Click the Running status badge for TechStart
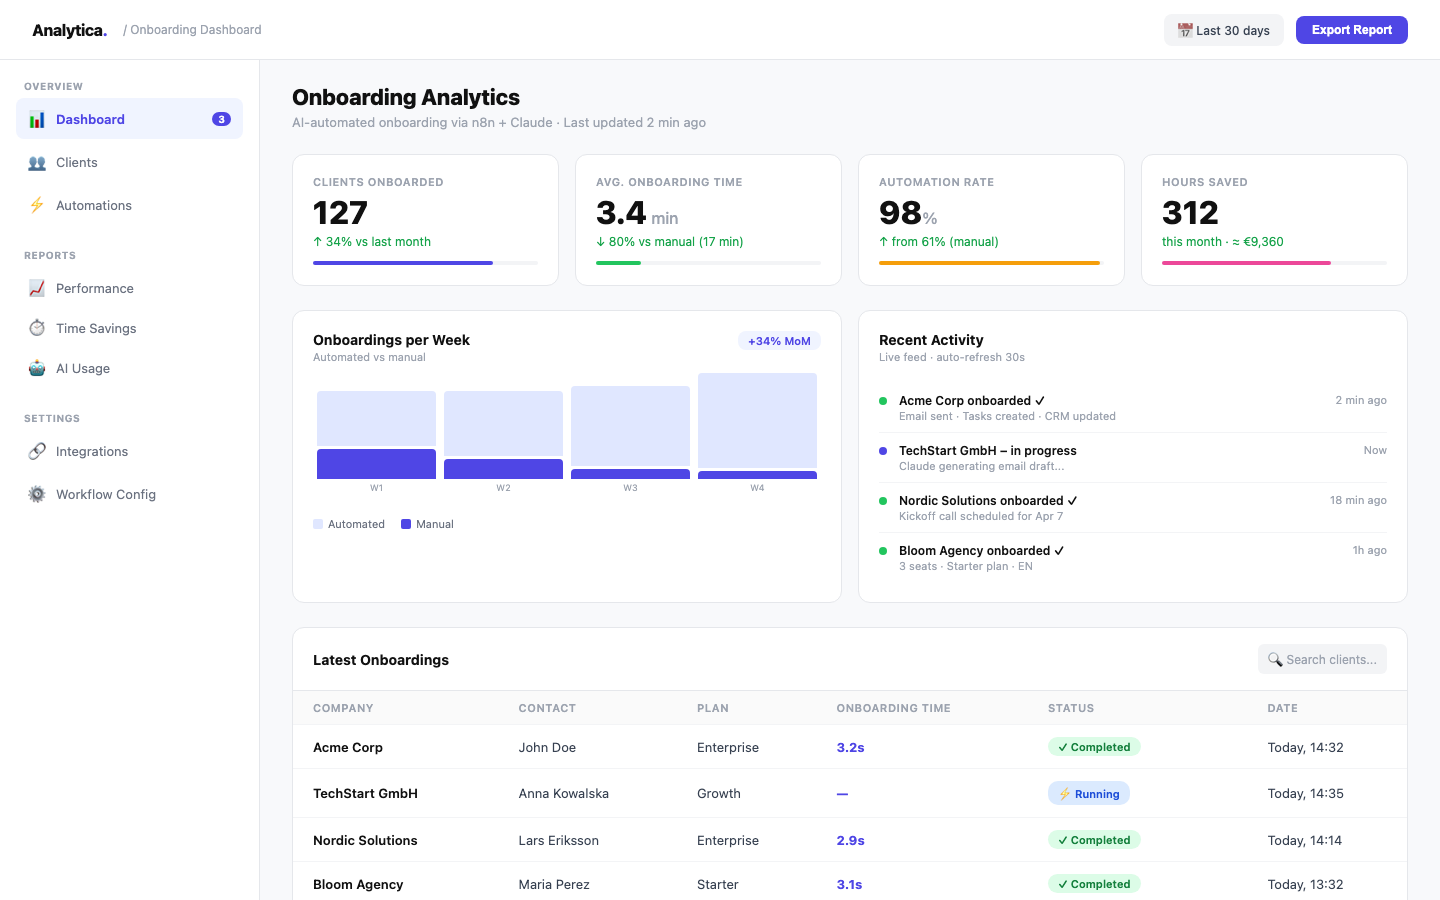Image resolution: width=1440 pixels, height=900 pixels. 1088,794
